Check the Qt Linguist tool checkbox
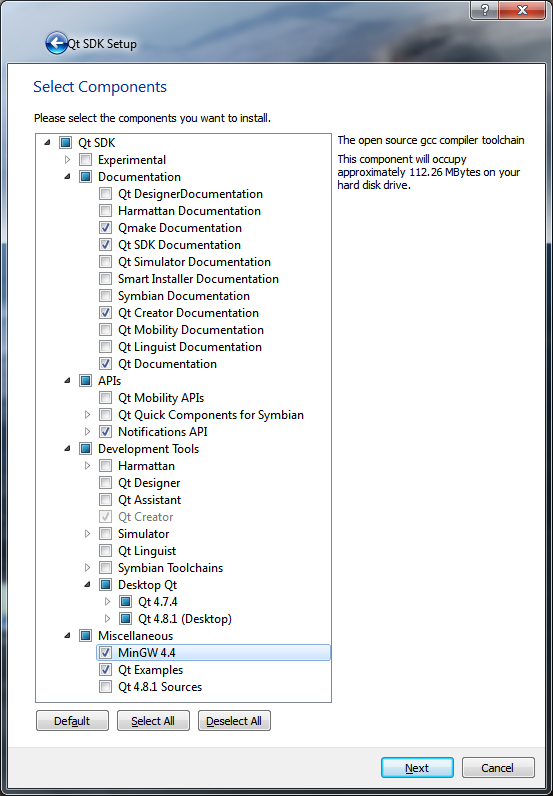 (105, 551)
